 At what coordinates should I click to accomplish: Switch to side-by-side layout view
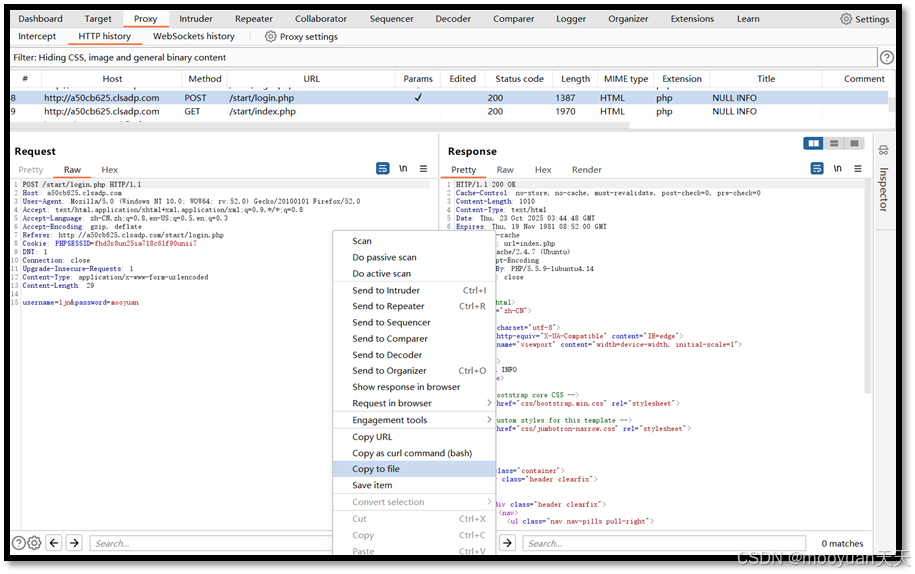[x=813, y=143]
